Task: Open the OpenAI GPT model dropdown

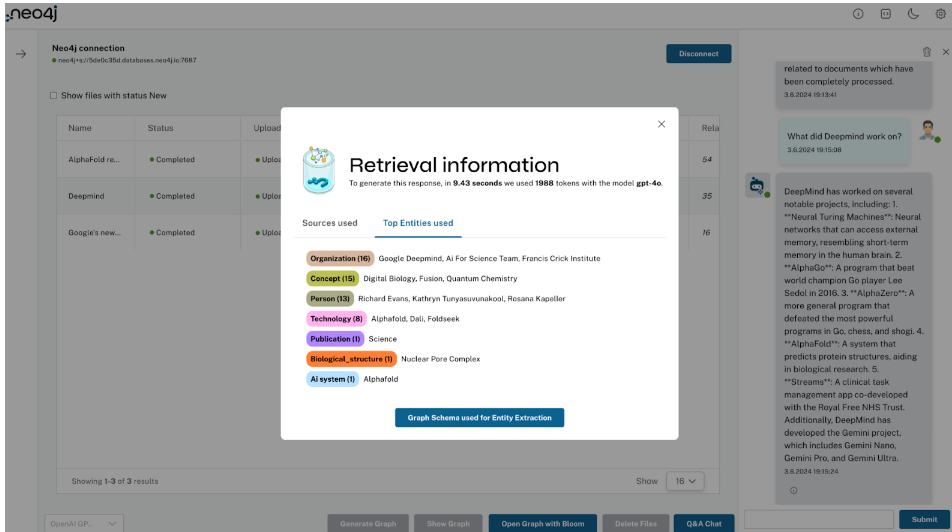Action: pyautogui.click(x=84, y=523)
